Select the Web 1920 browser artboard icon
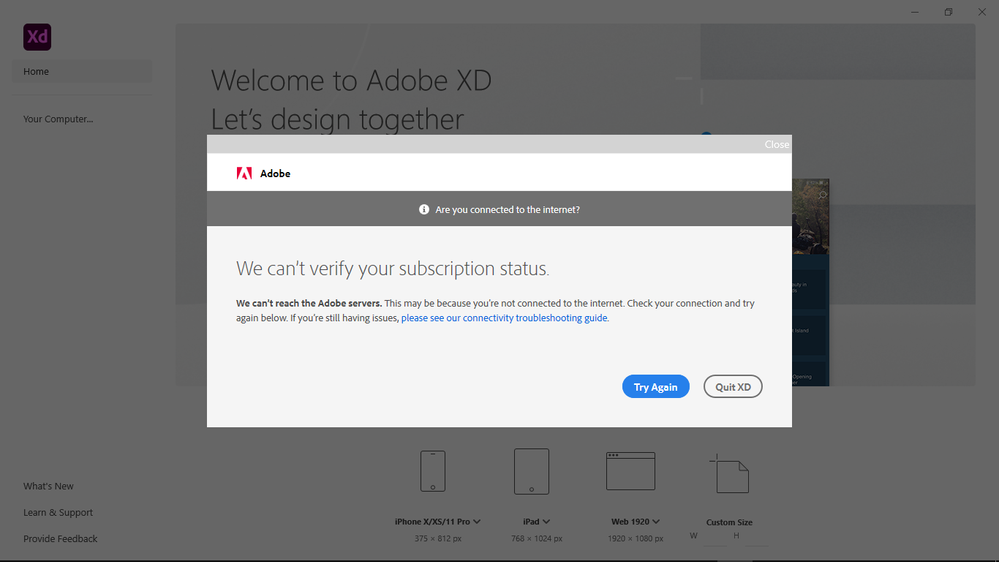Image resolution: width=999 pixels, height=562 pixels. click(x=630, y=470)
